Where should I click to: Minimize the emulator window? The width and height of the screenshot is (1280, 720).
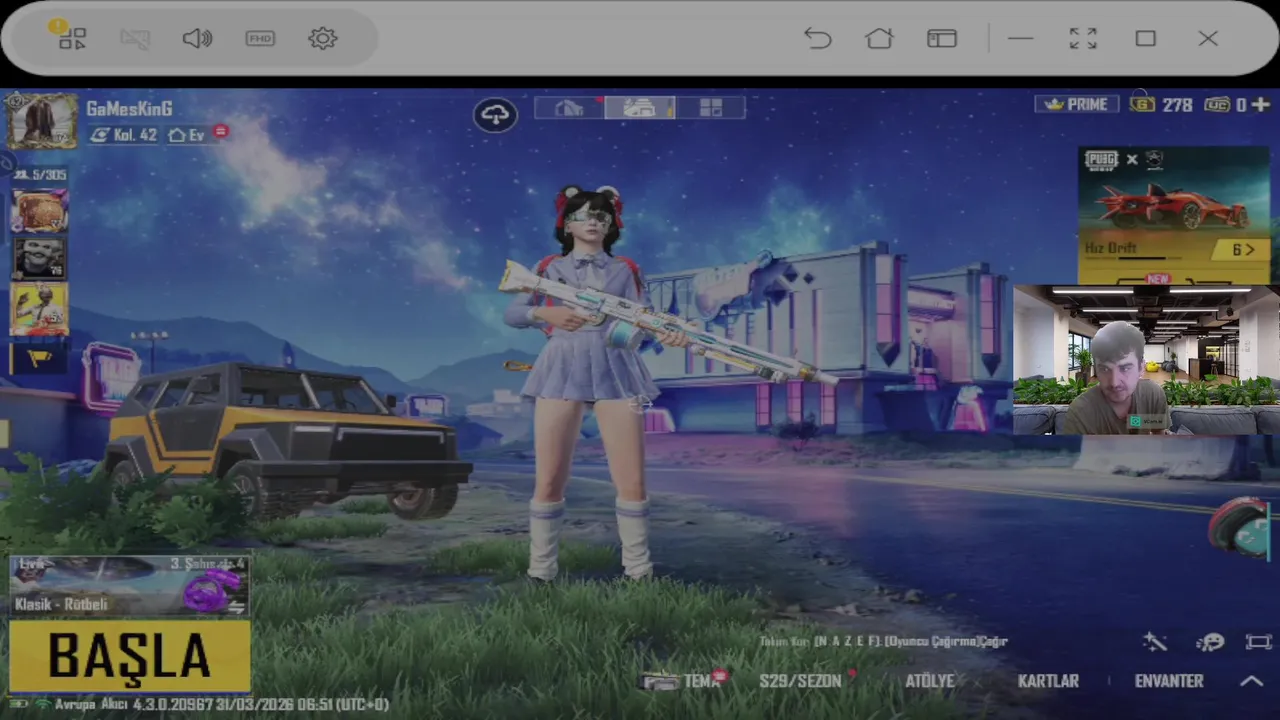tap(1020, 38)
